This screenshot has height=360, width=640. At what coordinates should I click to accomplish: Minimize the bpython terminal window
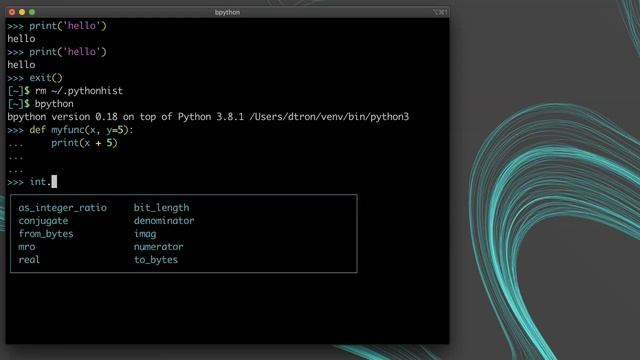coord(22,12)
